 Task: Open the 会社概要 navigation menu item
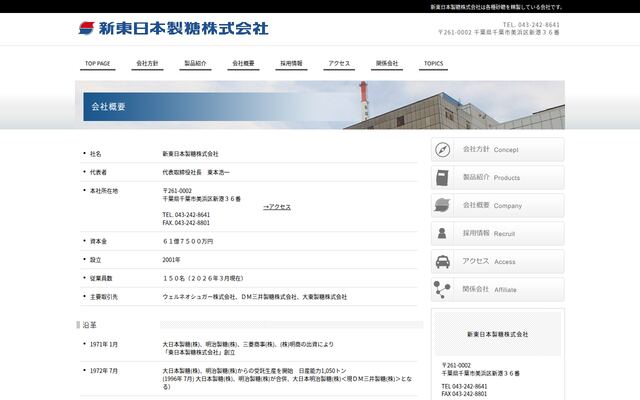click(243, 64)
